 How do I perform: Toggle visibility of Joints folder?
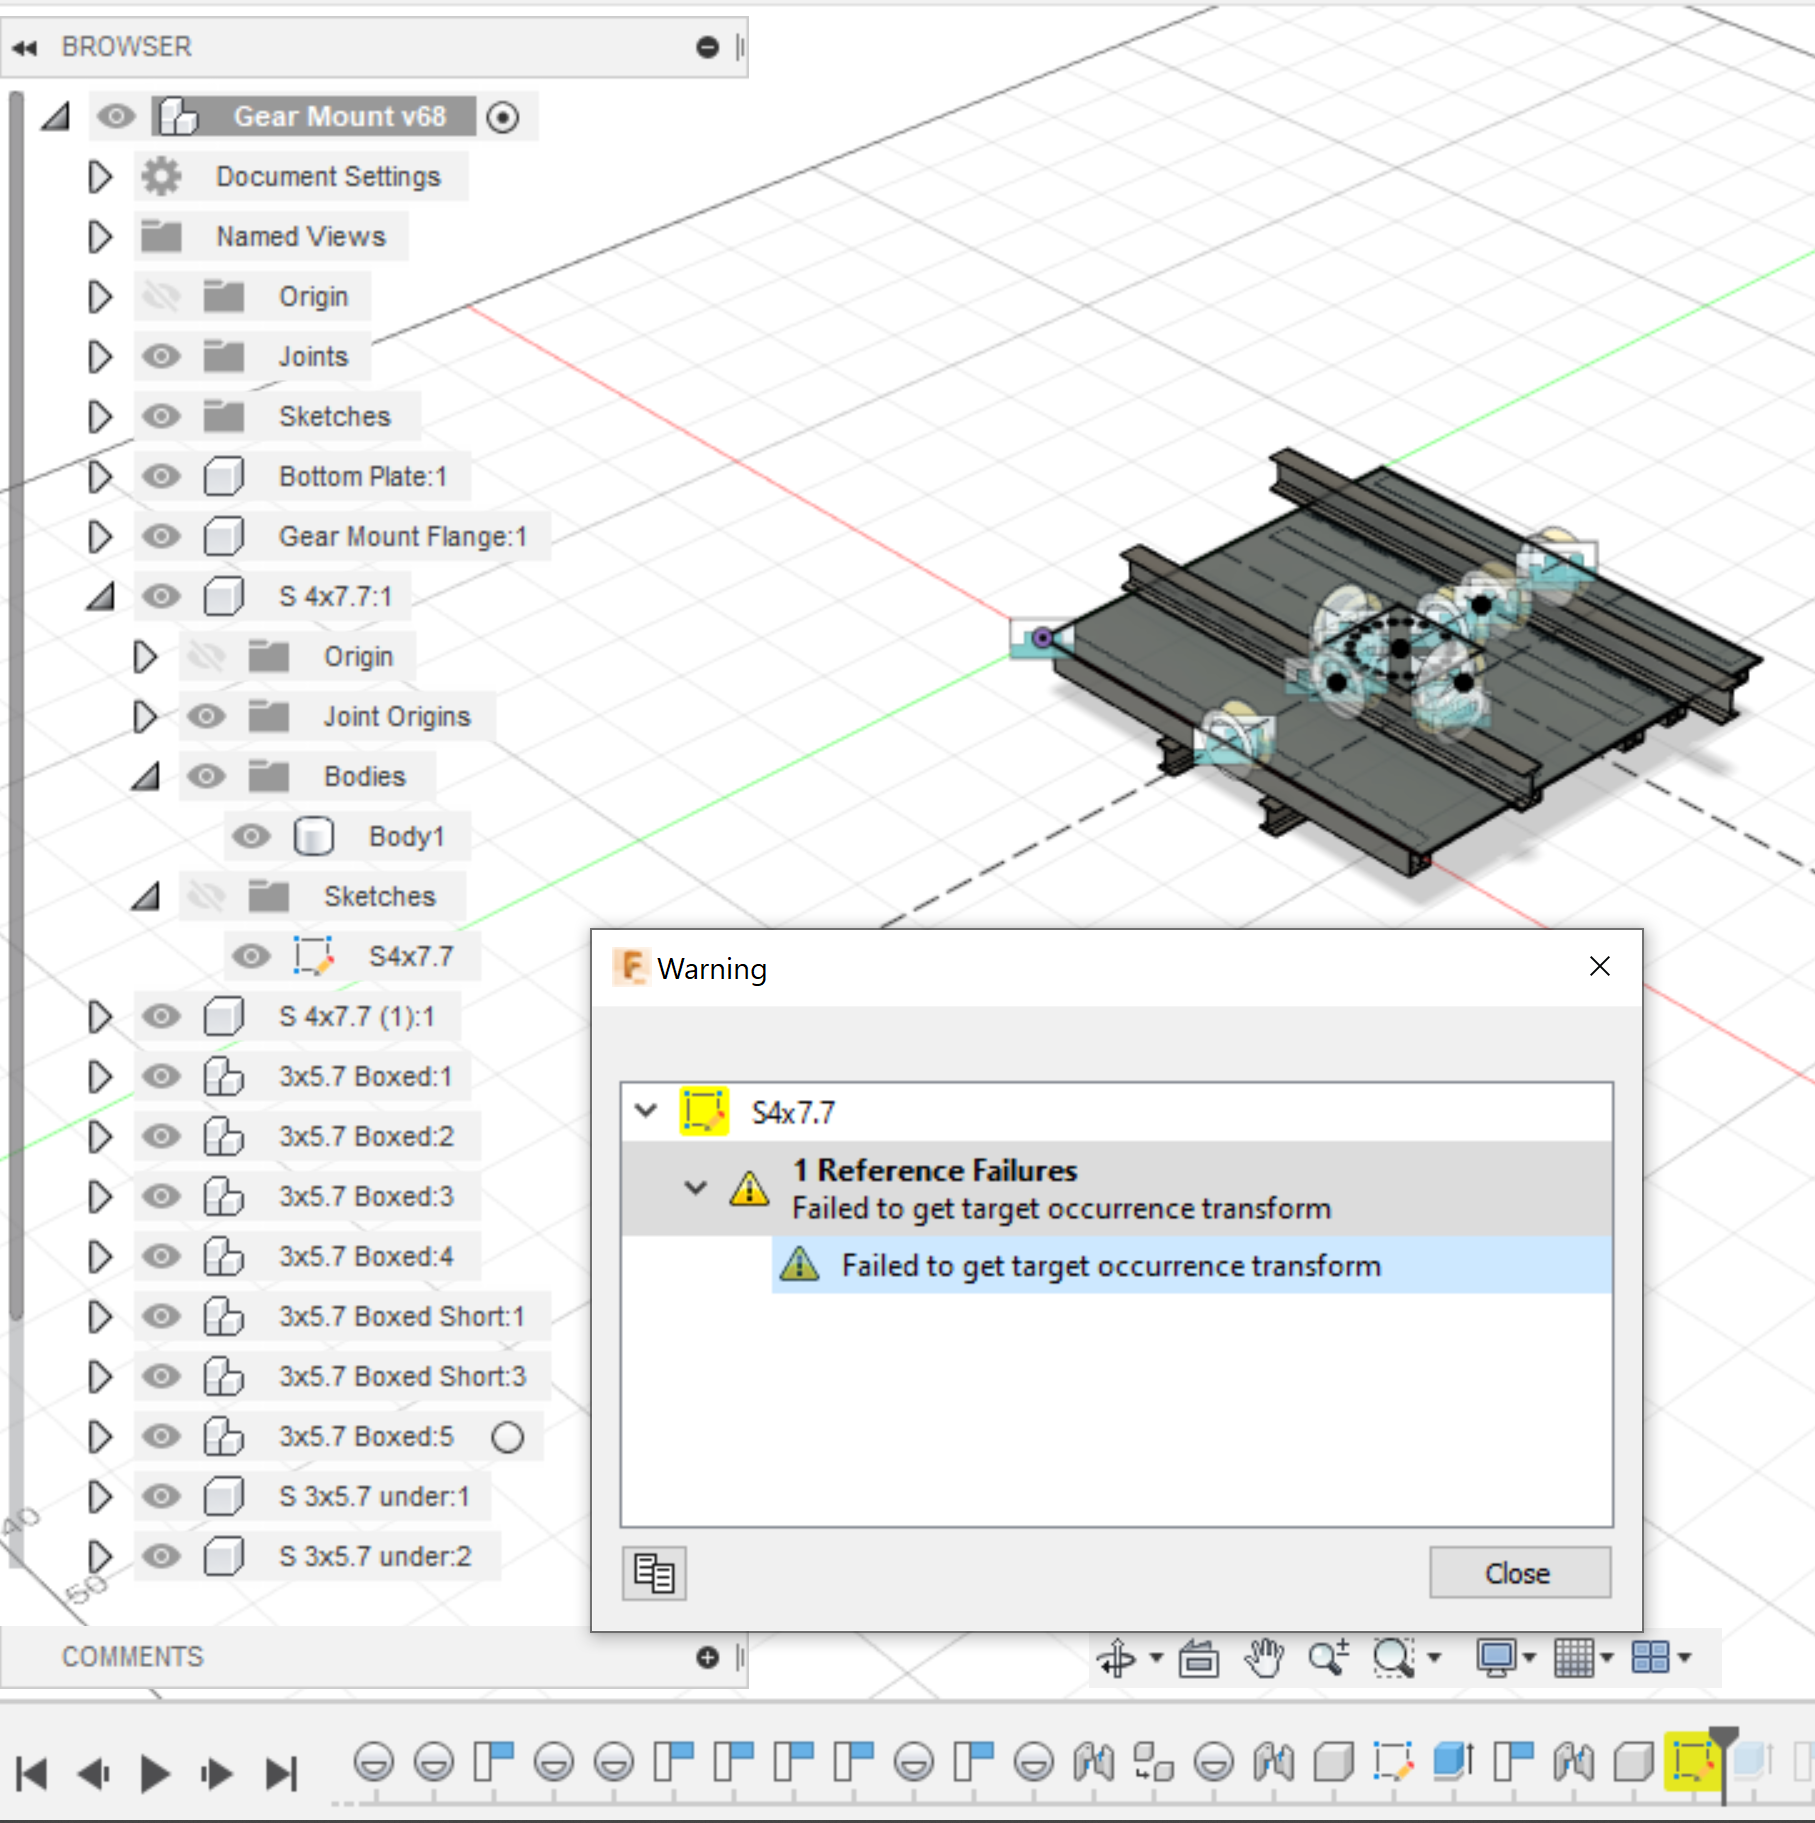tap(161, 356)
